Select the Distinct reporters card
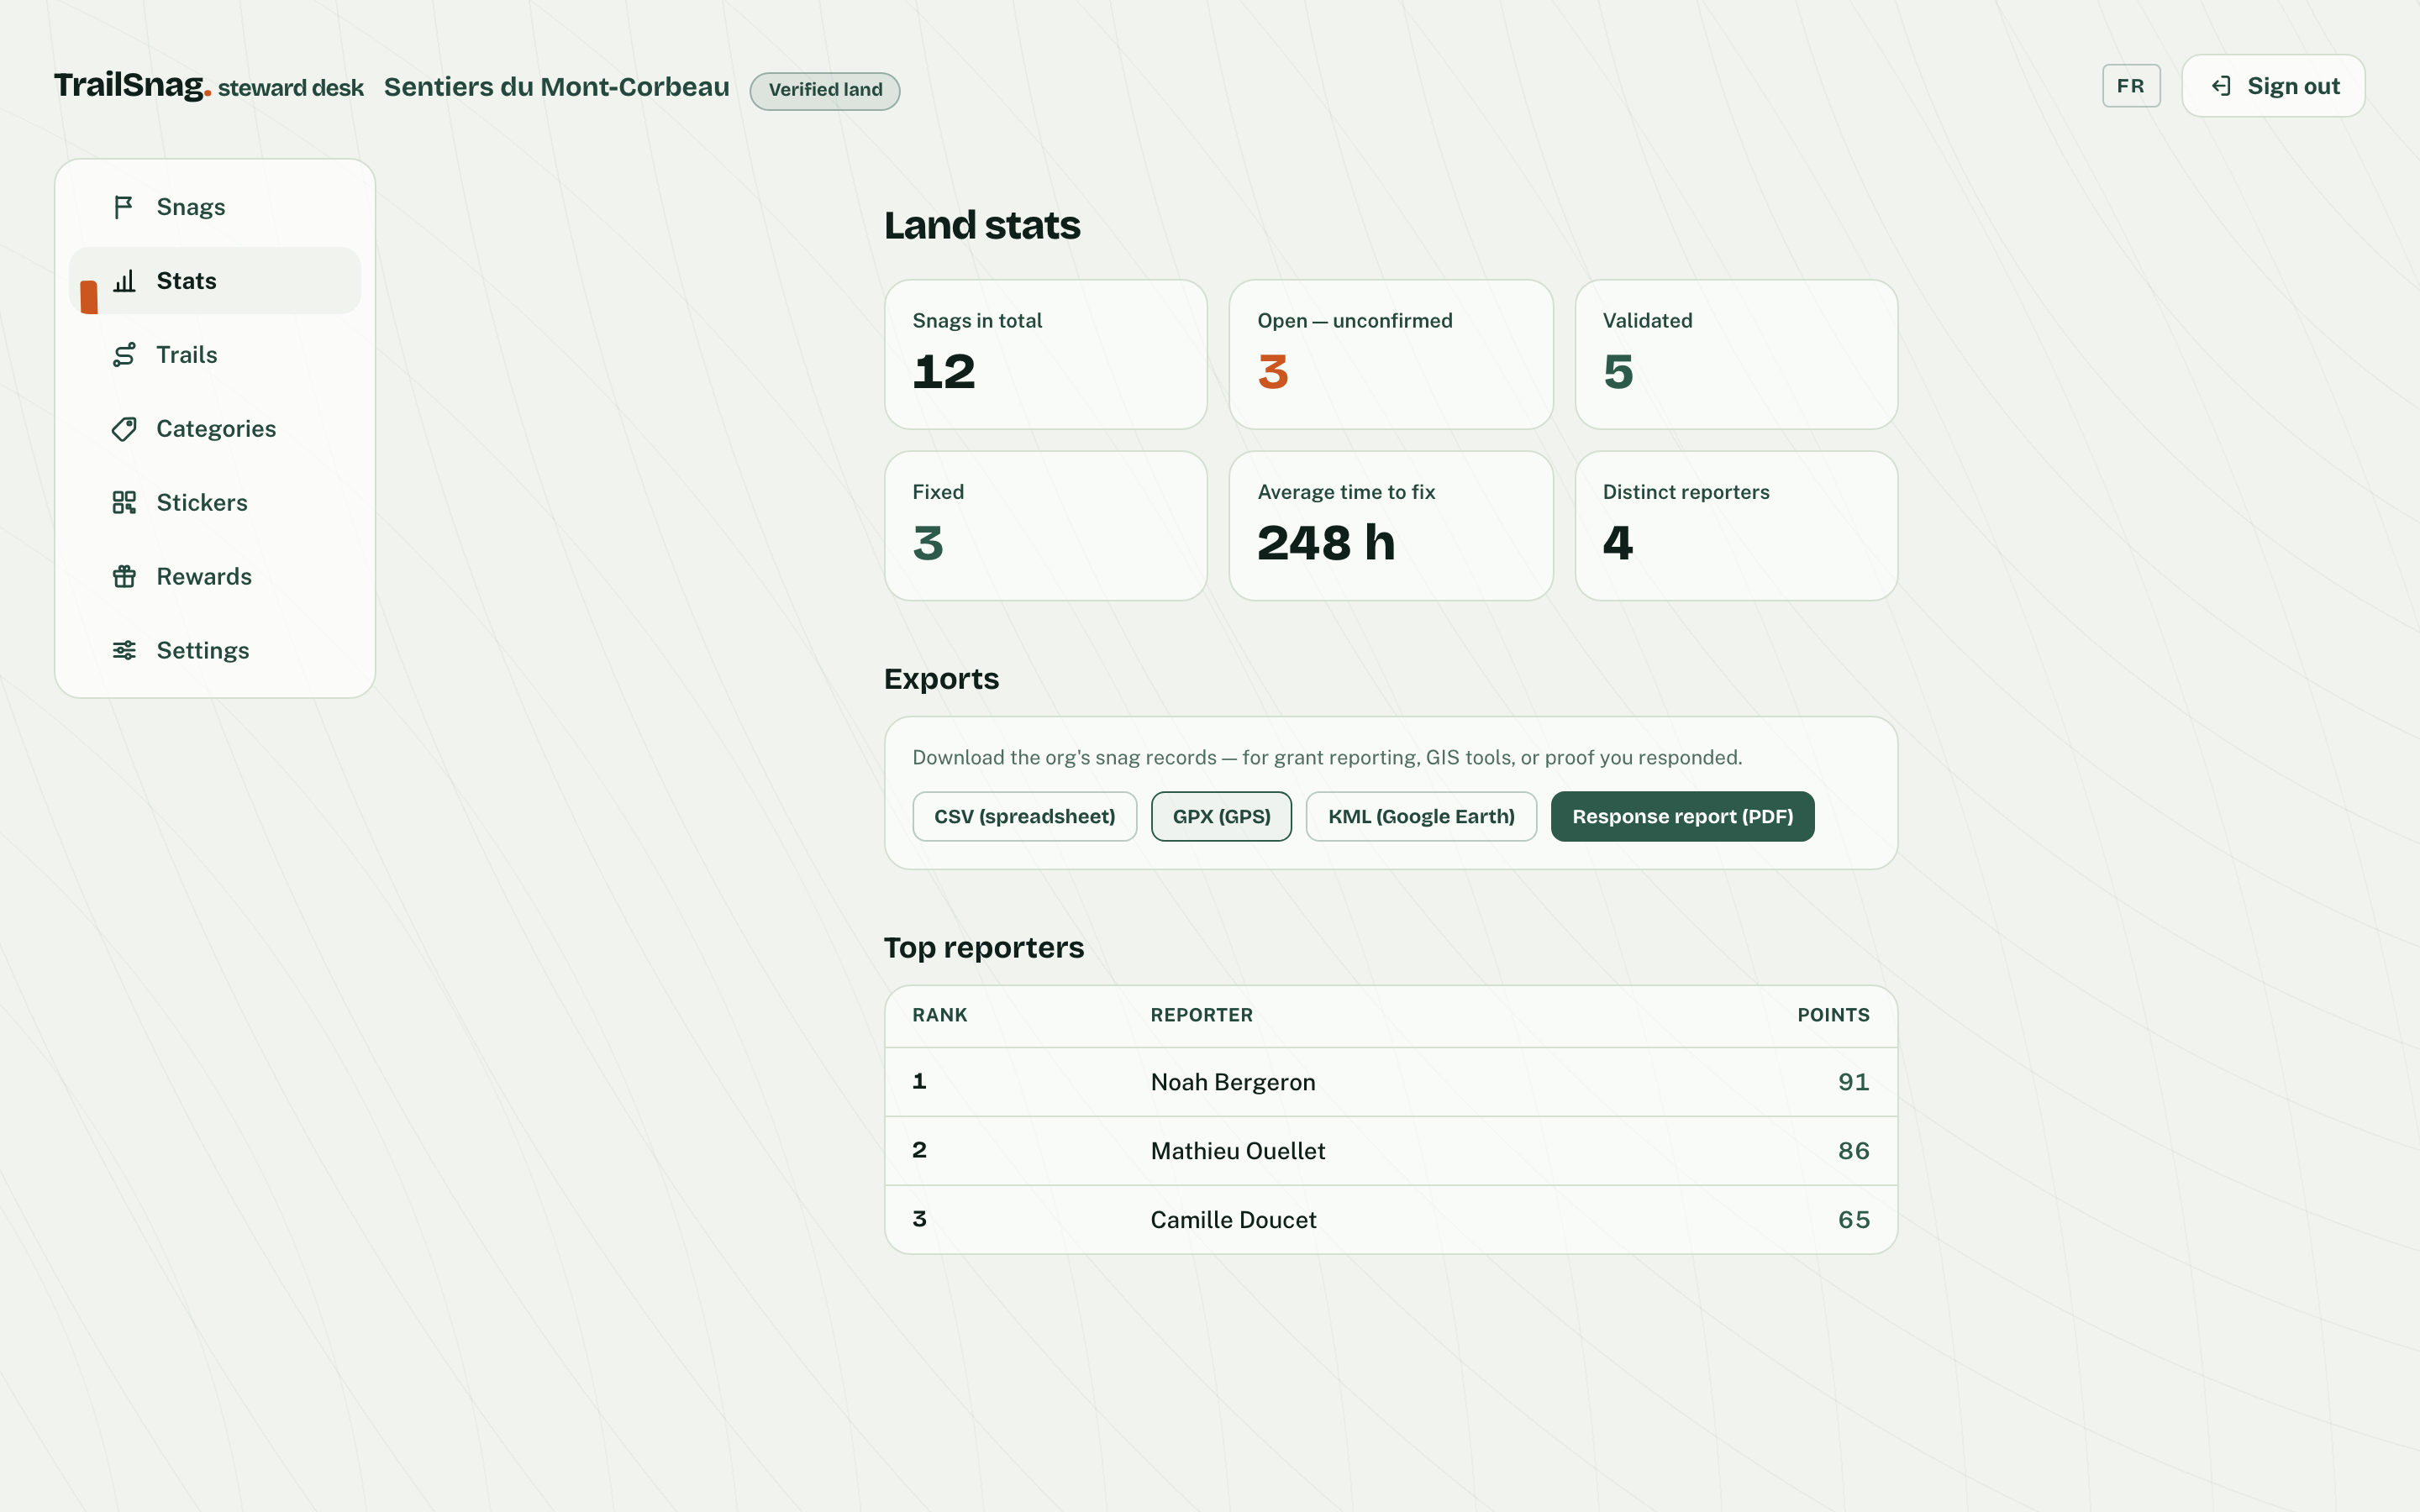The height and width of the screenshot is (1512, 2420). click(x=1736, y=526)
